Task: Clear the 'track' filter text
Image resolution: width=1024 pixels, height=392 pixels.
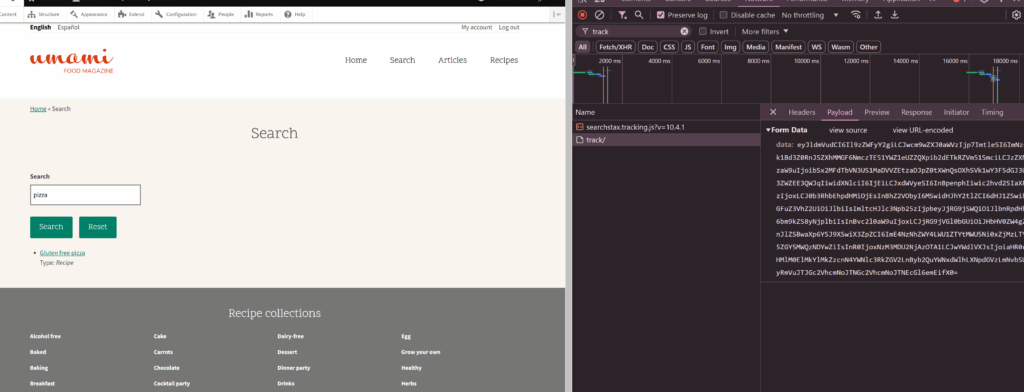Action: [684, 31]
